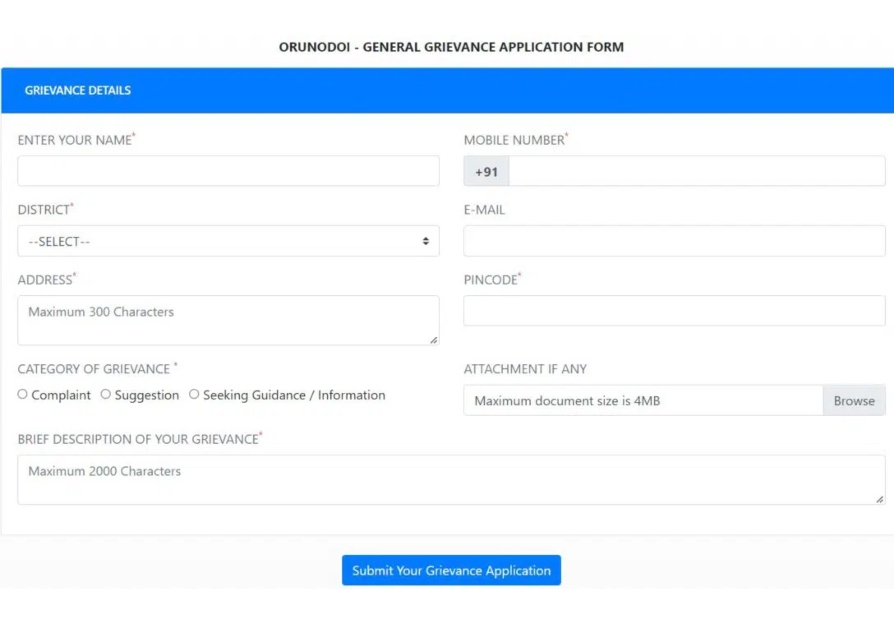Click the Enter Your Name label
Screen dimensions: 894x624
(x=75, y=140)
